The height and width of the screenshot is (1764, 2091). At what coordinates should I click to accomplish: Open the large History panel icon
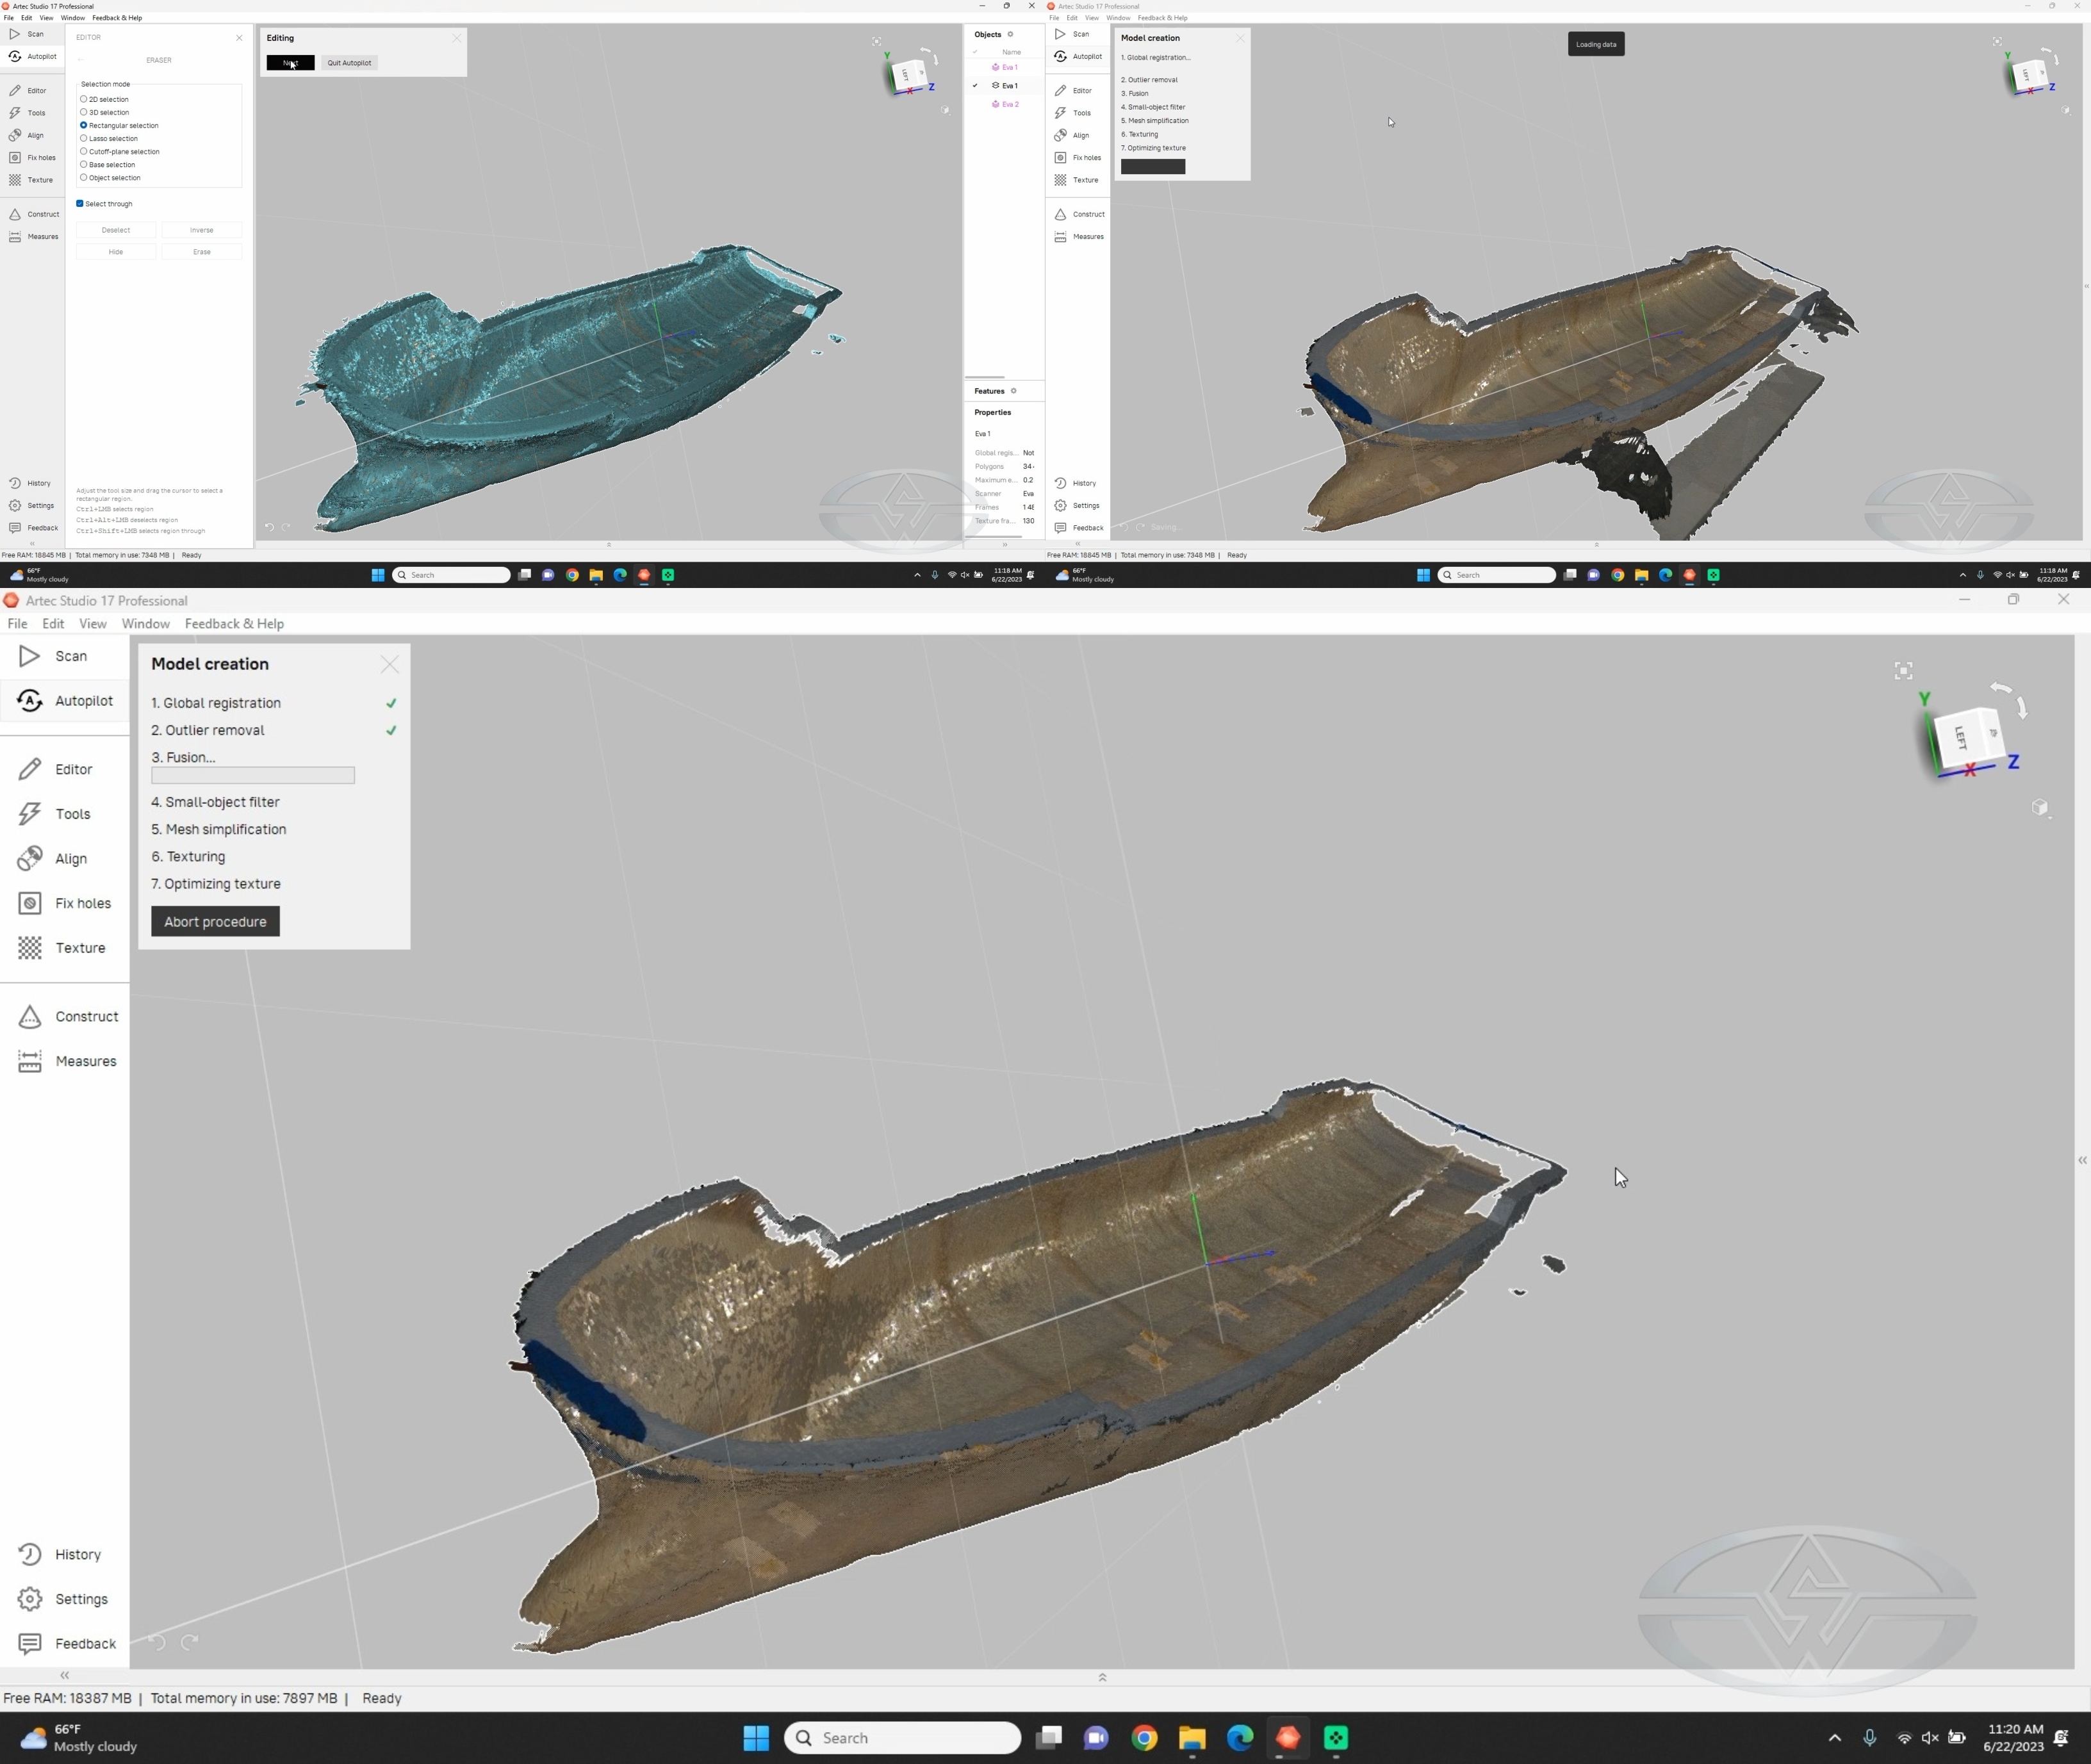[30, 1554]
